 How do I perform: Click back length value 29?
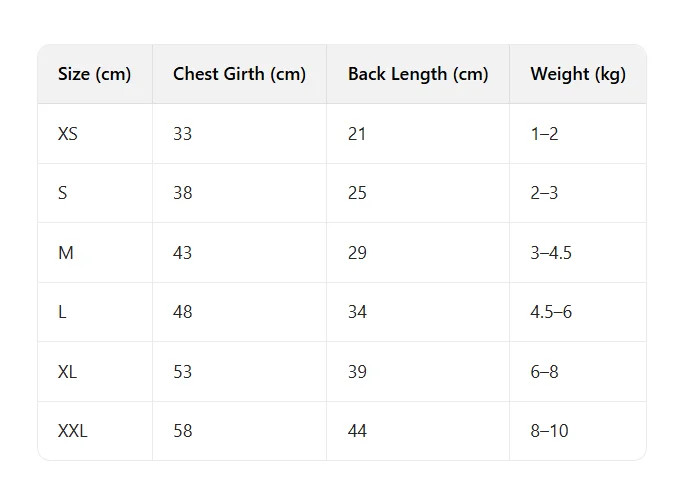click(357, 253)
